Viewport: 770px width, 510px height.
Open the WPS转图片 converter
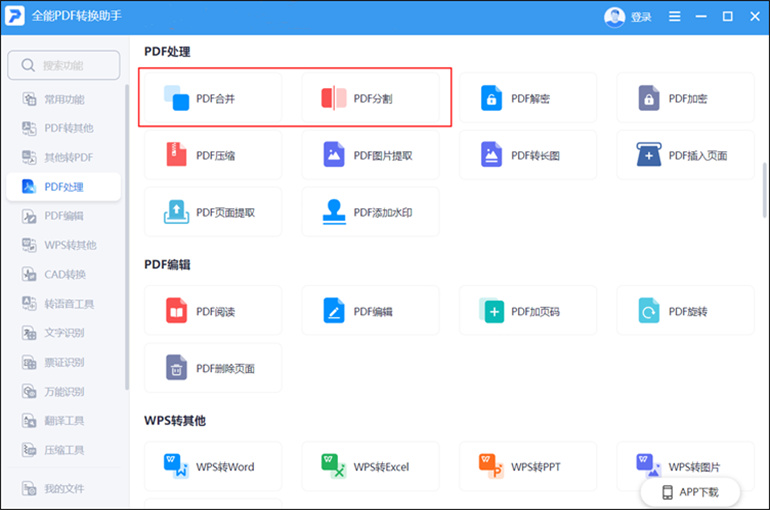click(686, 465)
